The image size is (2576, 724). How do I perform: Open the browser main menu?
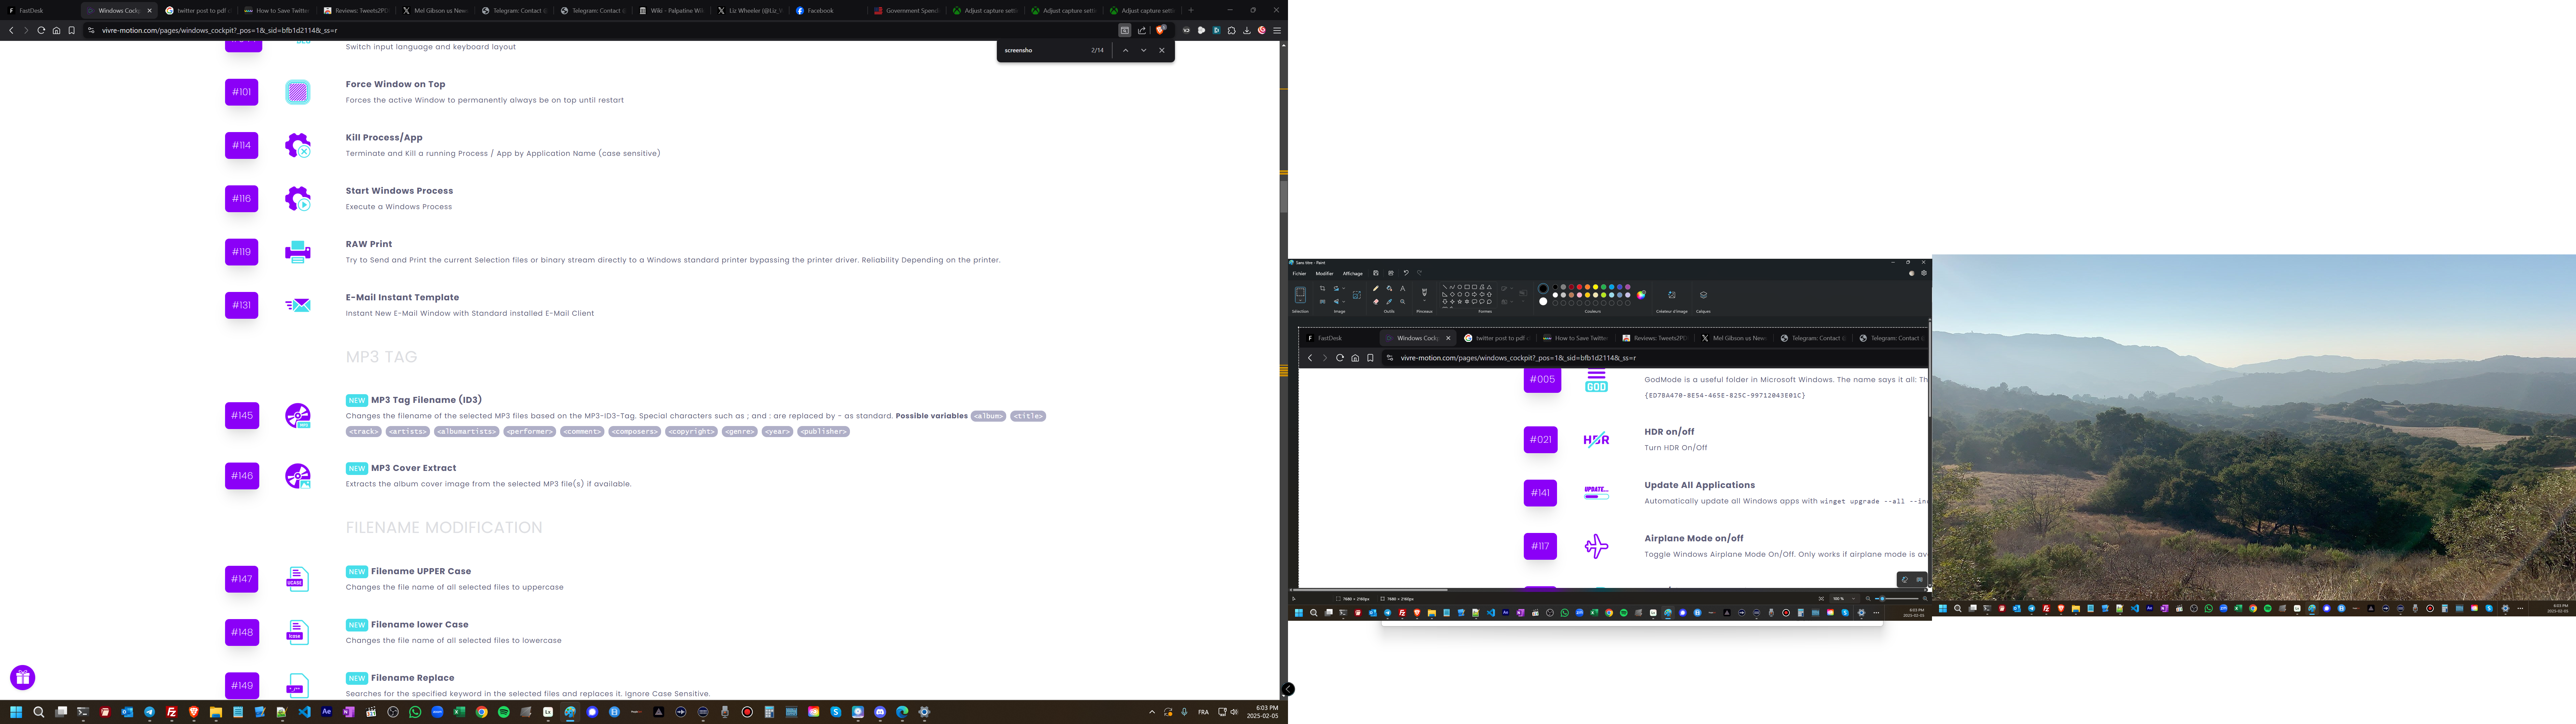coord(1277,30)
